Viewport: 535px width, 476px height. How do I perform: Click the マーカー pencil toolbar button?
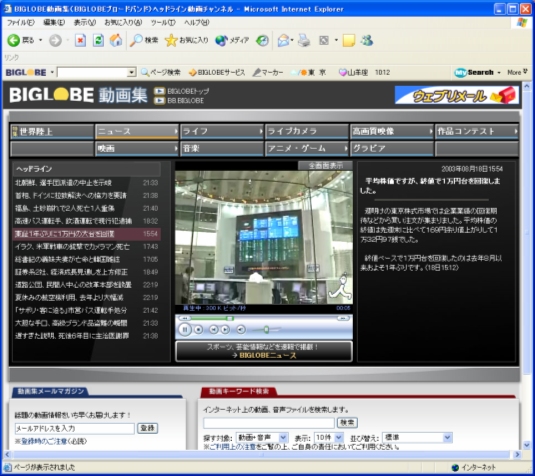tap(268, 72)
